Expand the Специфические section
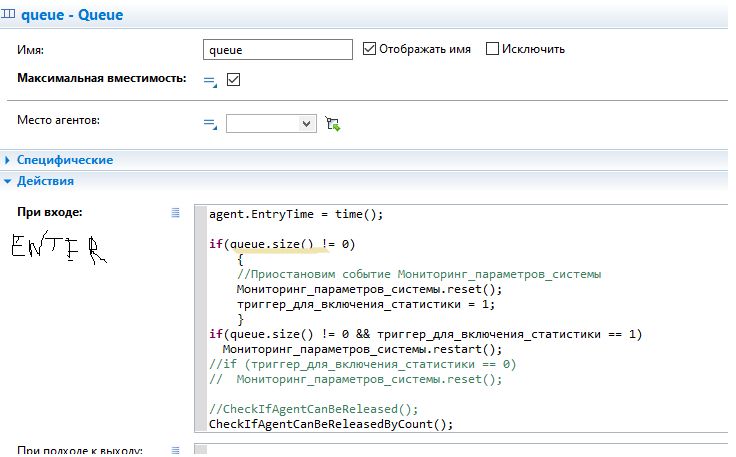This screenshot has width=736, height=457. point(7,160)
